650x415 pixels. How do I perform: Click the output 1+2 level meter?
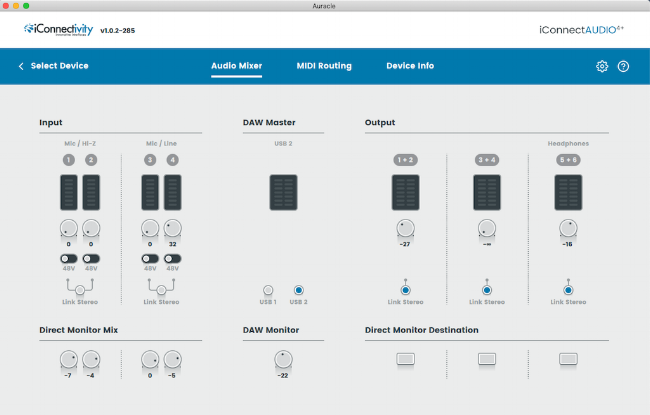pos(405,192)
